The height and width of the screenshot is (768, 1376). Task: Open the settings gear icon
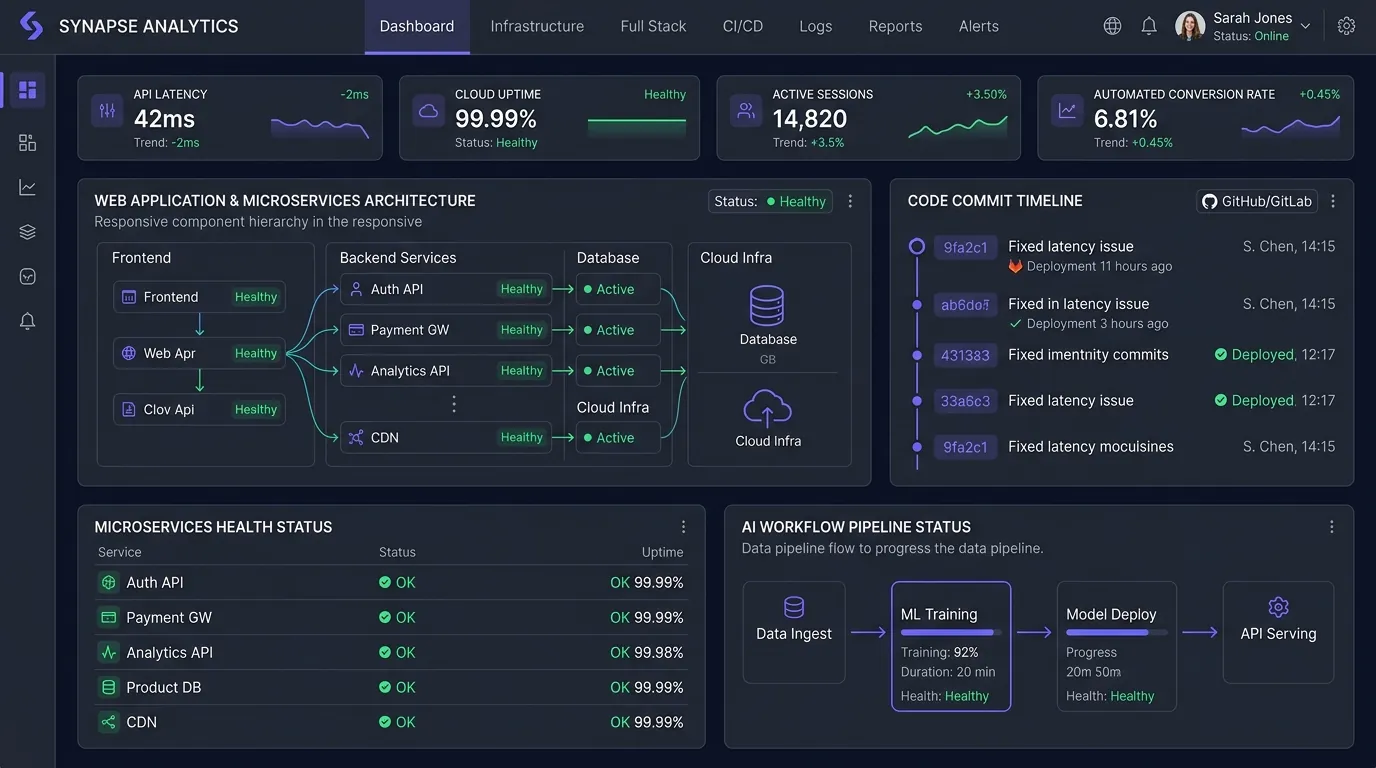pos(1346,26)
